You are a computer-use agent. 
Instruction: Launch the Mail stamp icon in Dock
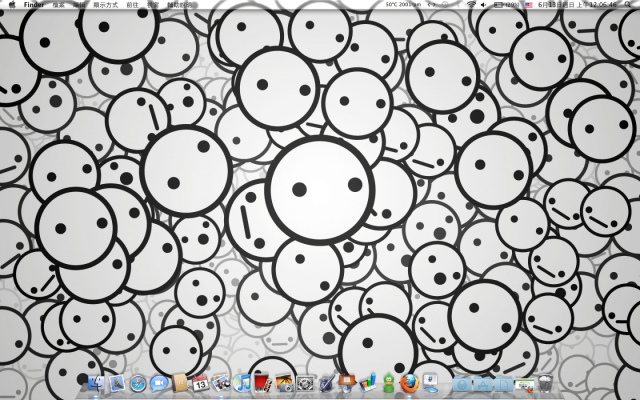pos(117,384)
